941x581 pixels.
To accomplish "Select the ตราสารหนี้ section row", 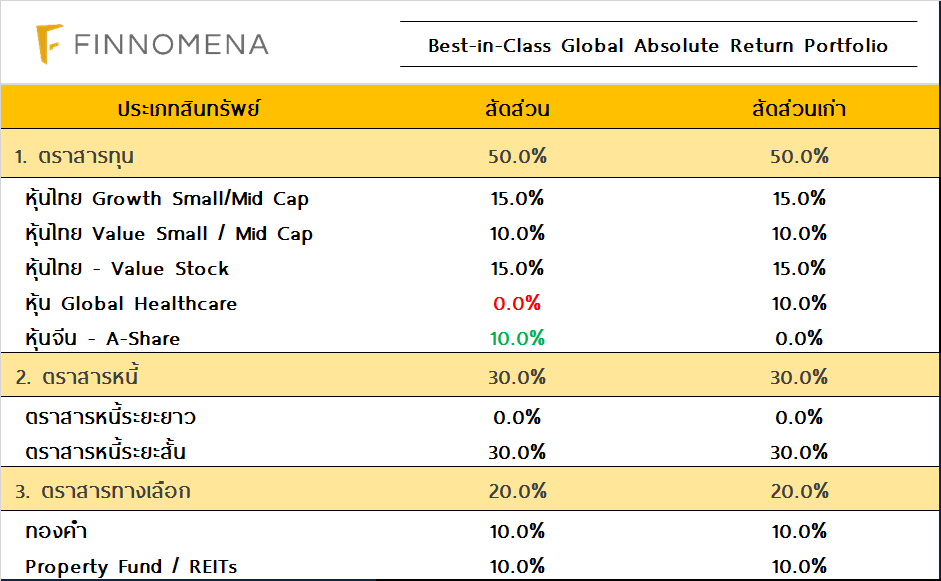I will pyautogui.click(x=76, y=377).
